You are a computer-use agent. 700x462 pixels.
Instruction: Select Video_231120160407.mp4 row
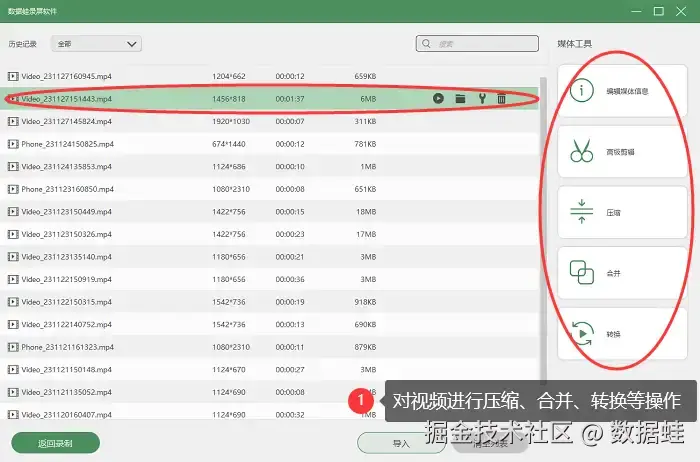(x=270, y=413)
